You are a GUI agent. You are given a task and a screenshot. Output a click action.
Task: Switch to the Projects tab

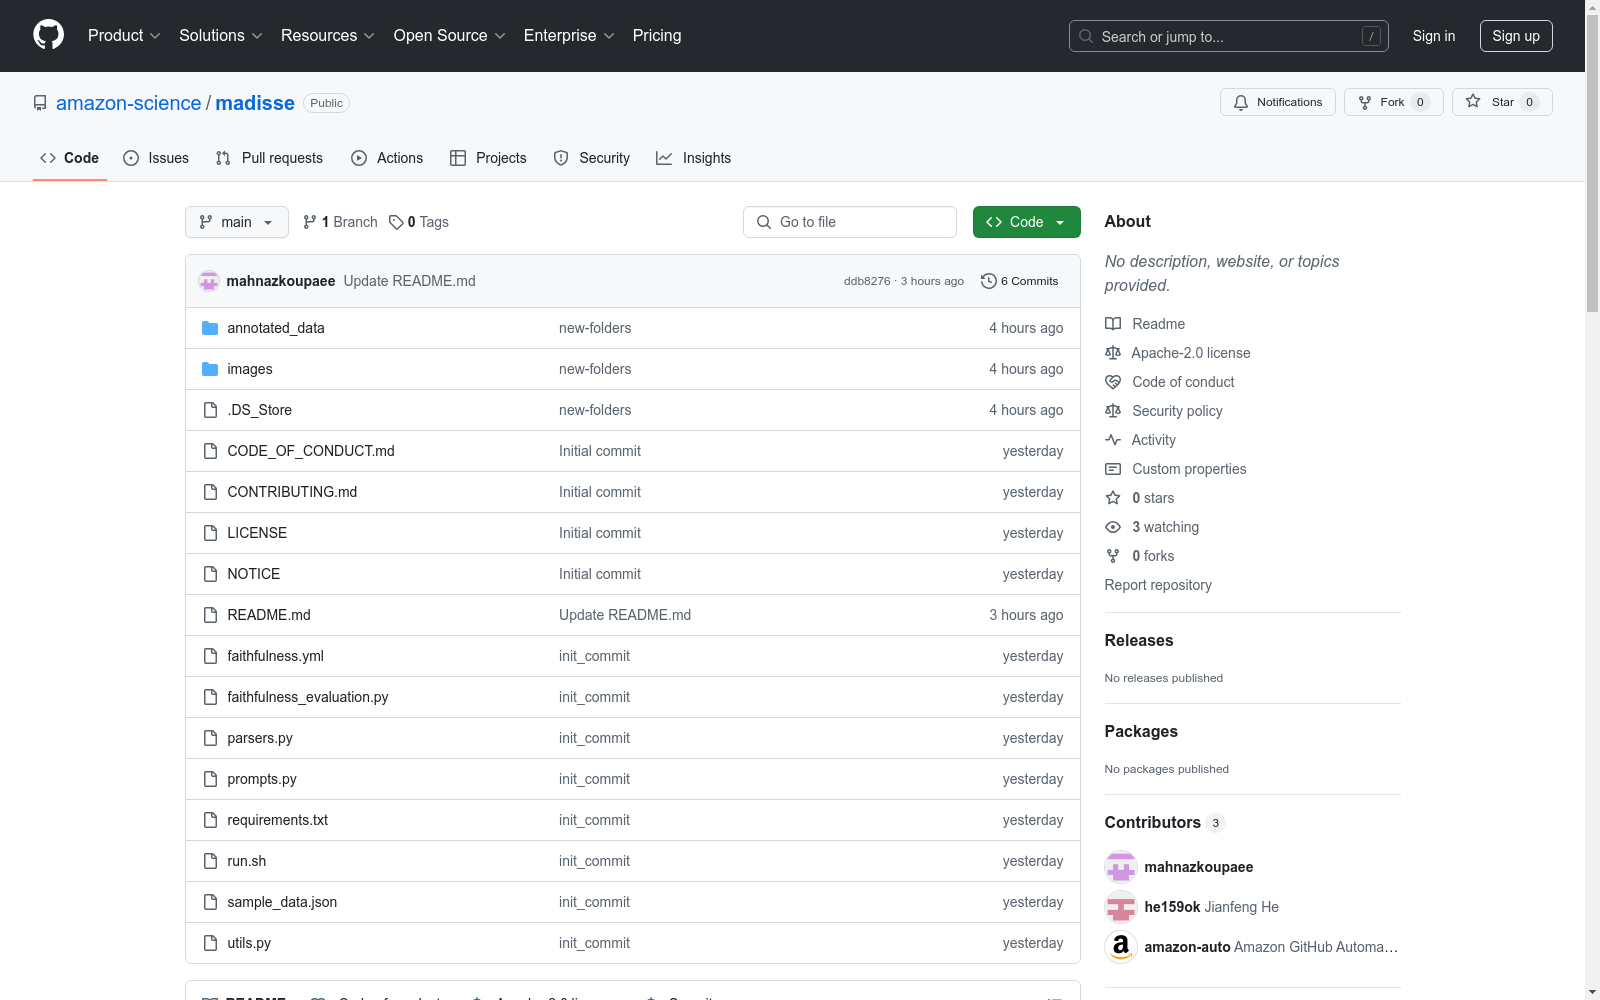[488, 158]
